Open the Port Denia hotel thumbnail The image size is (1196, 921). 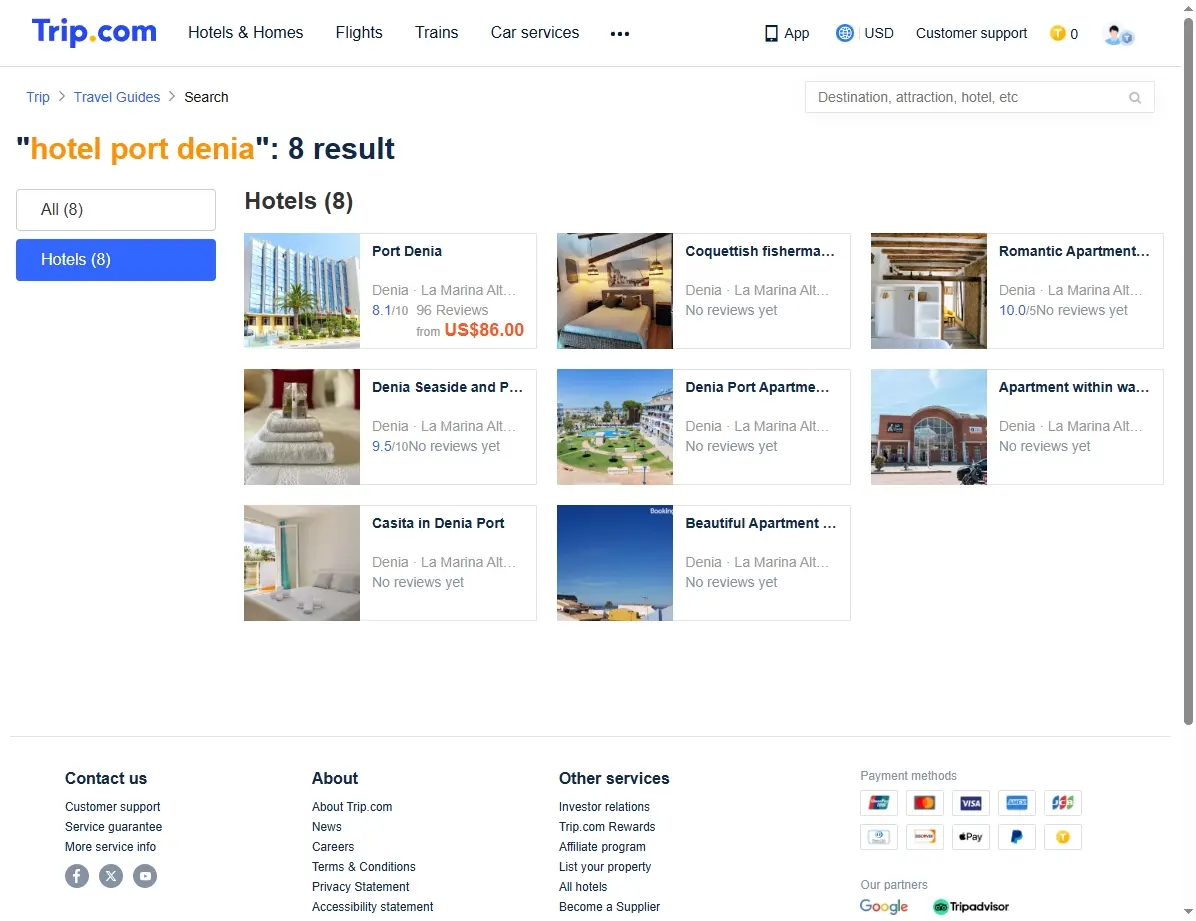click(302, 291)
